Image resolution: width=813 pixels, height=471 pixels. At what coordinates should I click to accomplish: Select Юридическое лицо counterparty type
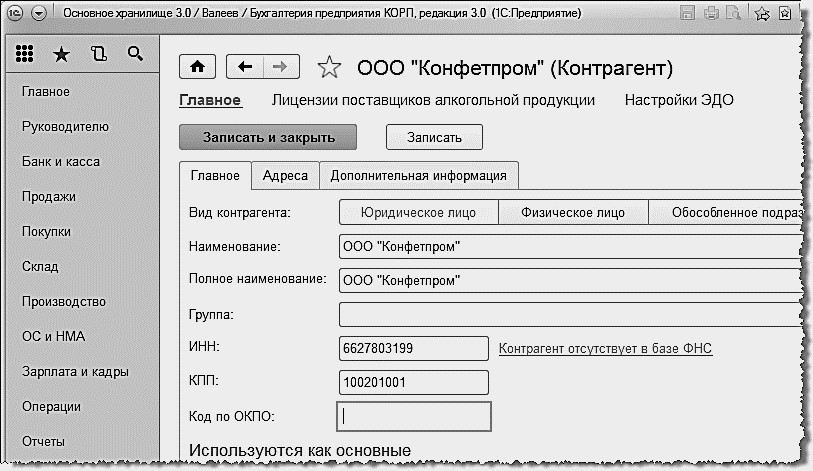[418, 212]
